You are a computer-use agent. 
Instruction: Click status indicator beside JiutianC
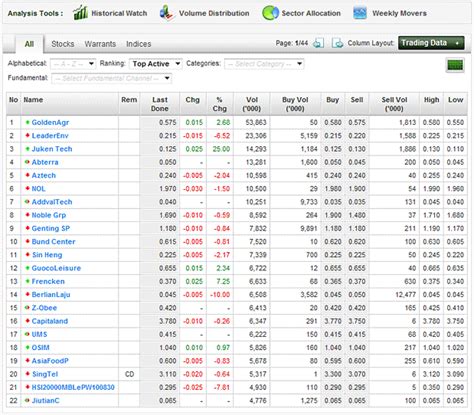(27, 400)
